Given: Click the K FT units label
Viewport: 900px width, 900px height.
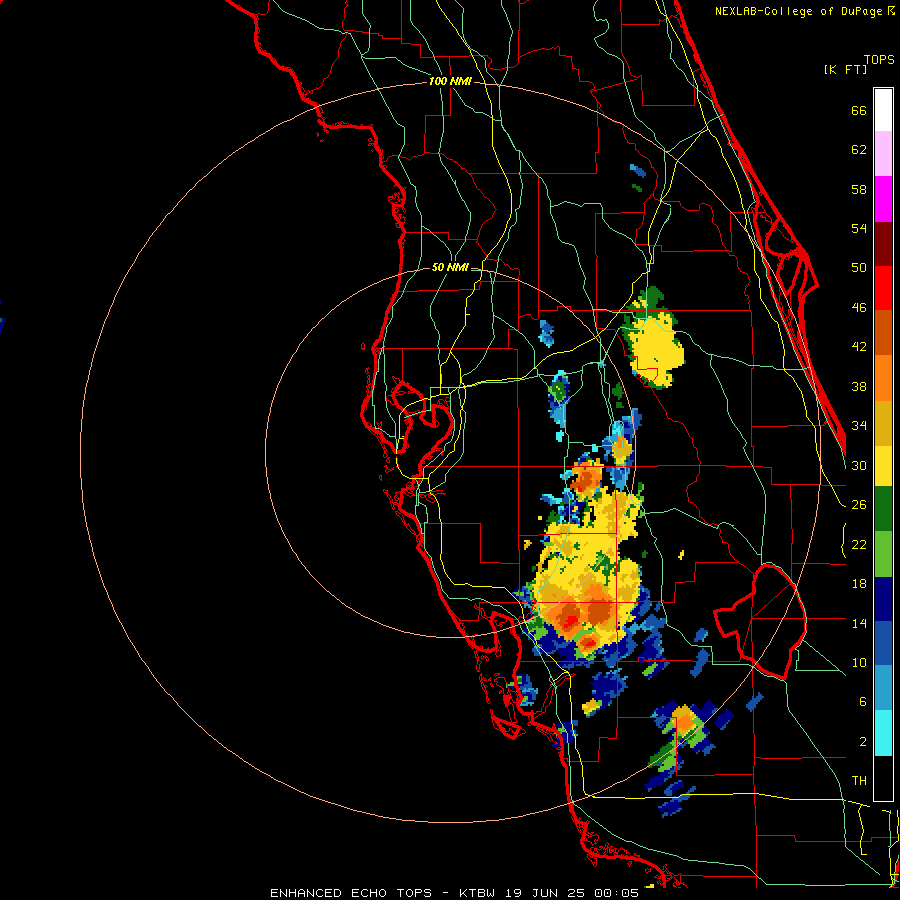Looking at the screenshot, I should point(845,69).
